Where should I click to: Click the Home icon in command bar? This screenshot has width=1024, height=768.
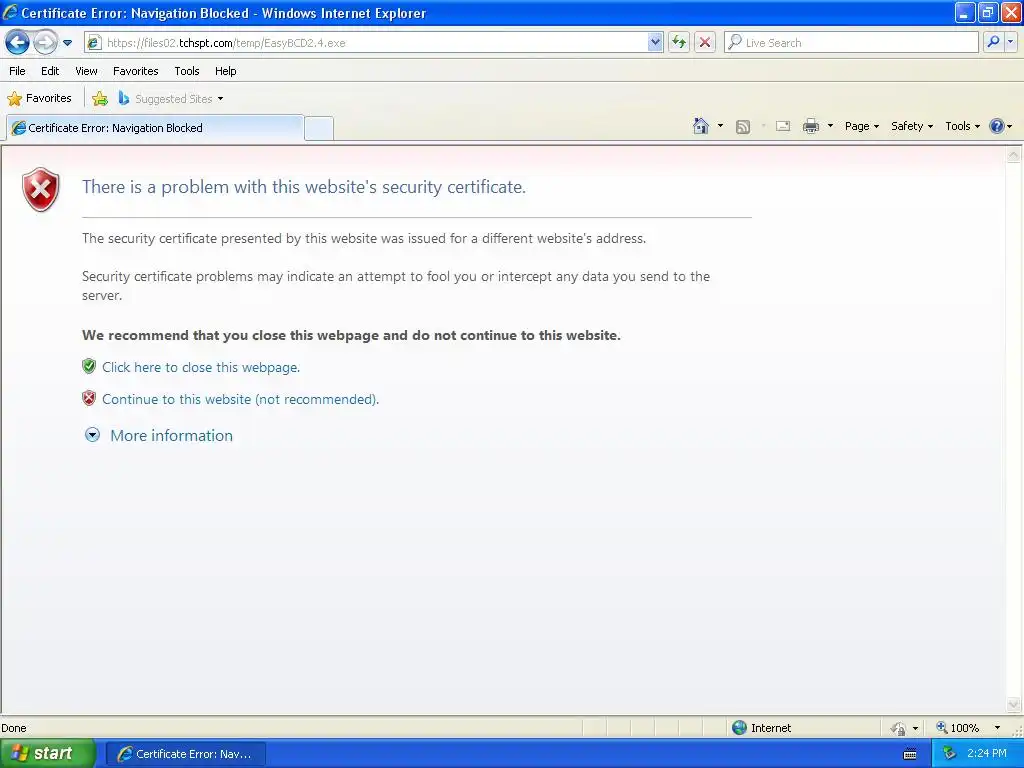tap(701, 126)
